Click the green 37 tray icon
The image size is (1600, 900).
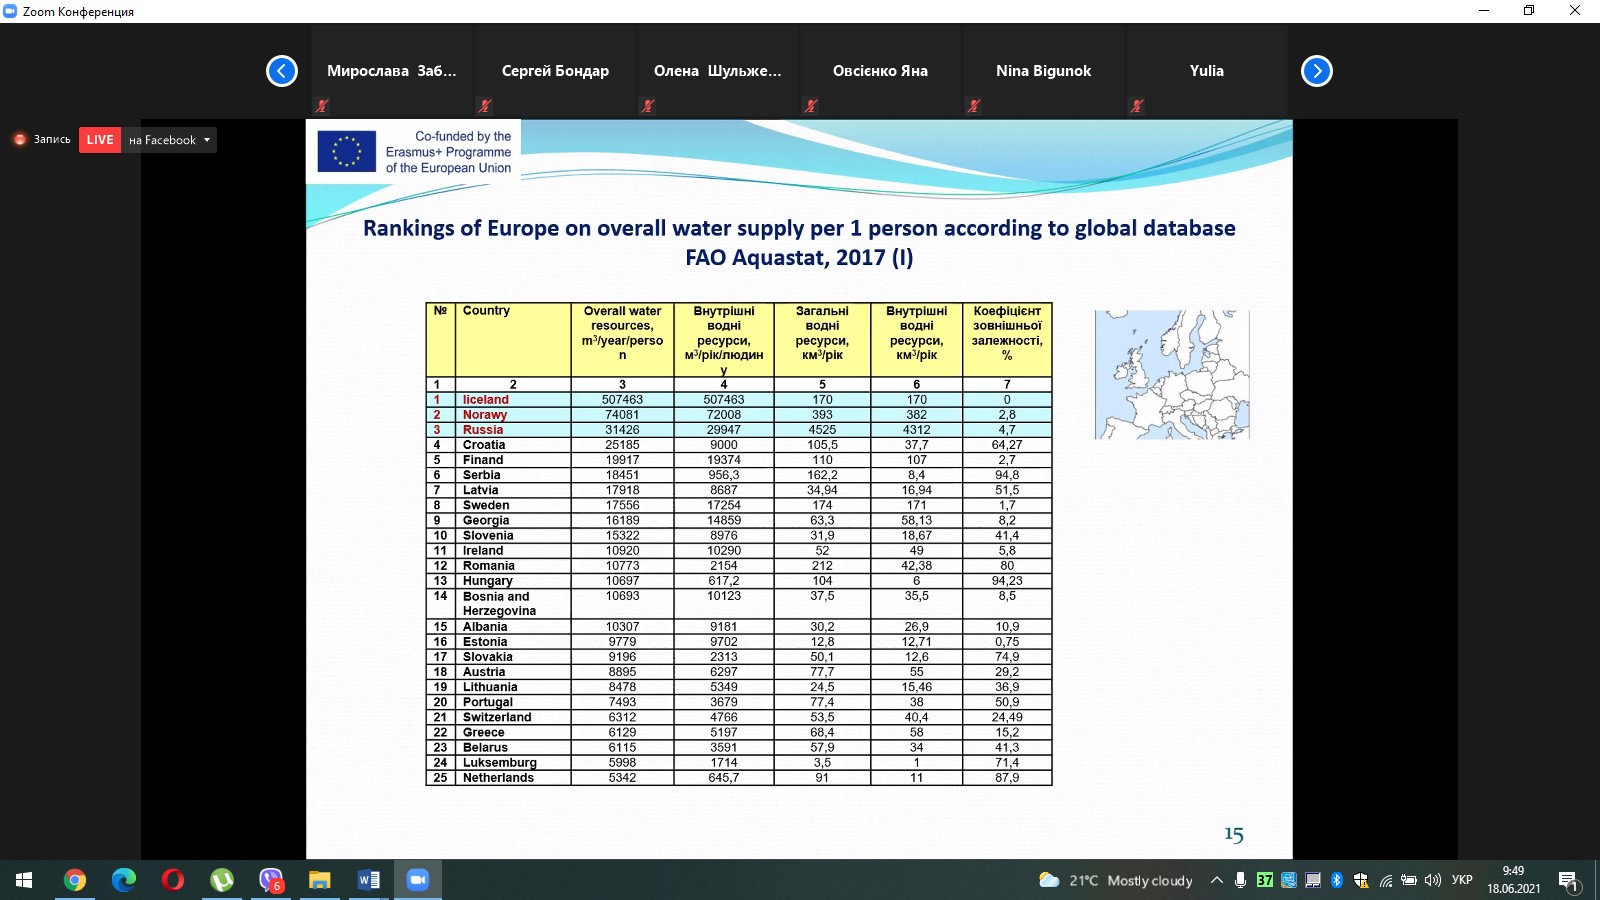(x=1265, y=880)
